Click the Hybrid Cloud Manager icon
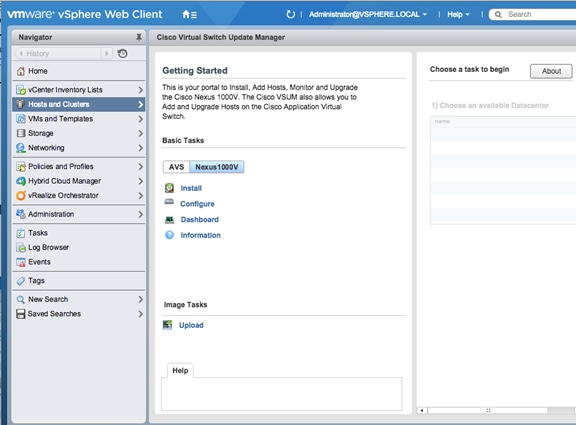This screenshot has height=425, width=576. [21, 181]
